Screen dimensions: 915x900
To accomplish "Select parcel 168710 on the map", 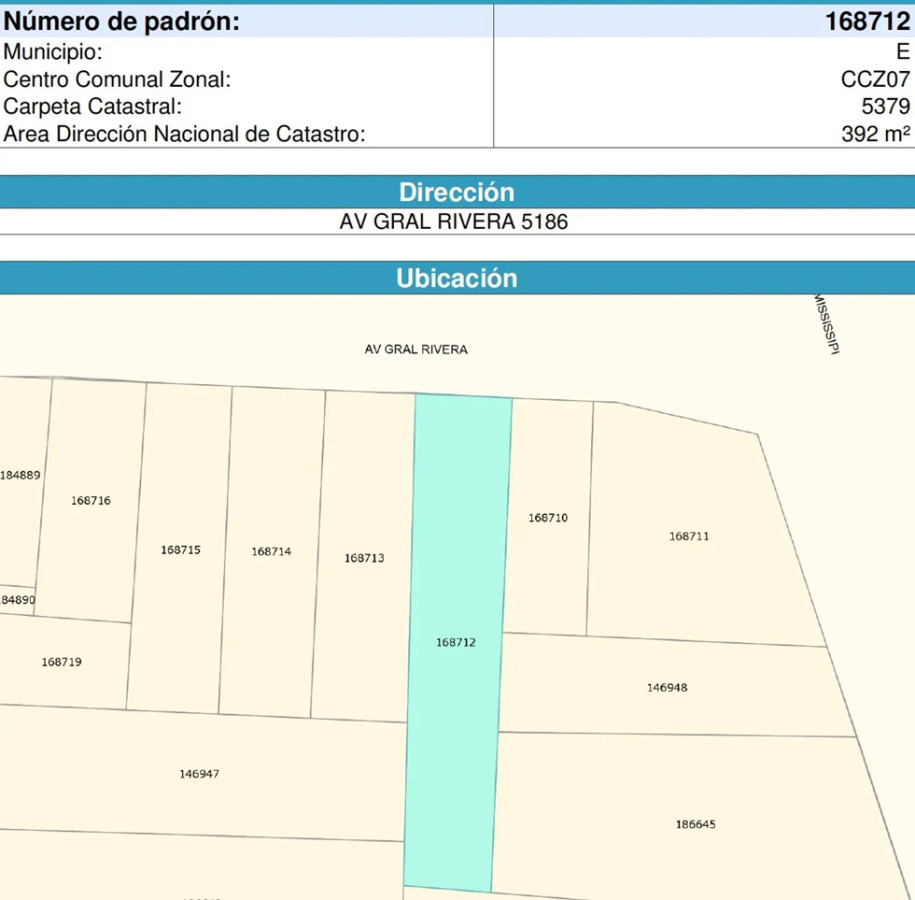I will tap(548, 519).
